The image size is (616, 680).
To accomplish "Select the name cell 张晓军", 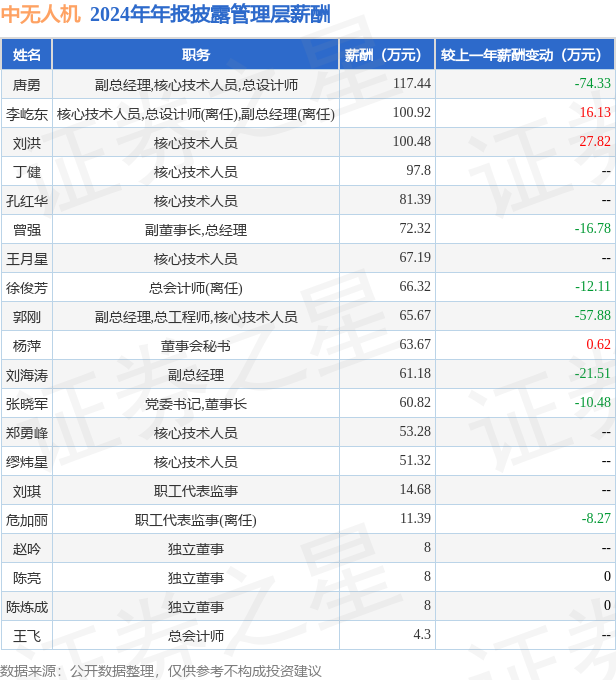I will click(26, 404).
